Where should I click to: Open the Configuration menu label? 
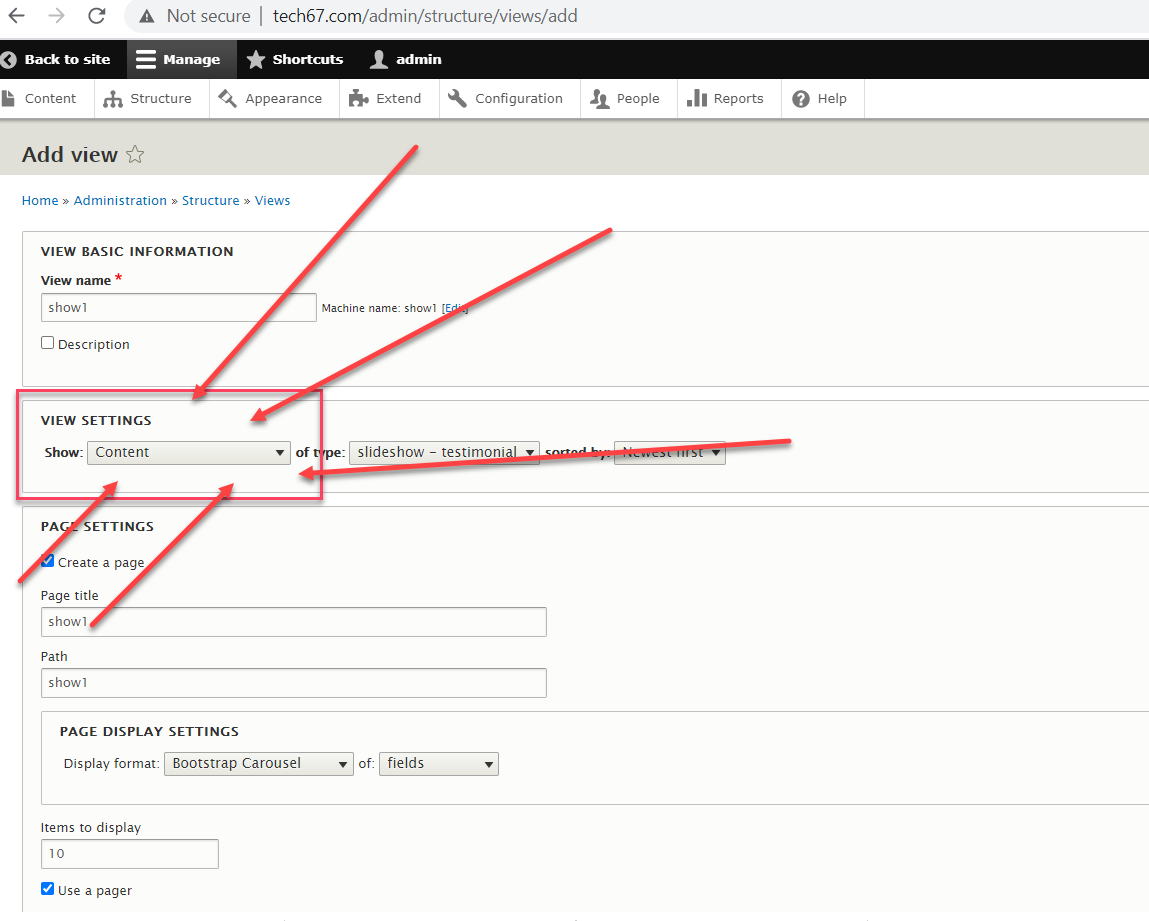[x=519, y=99]
